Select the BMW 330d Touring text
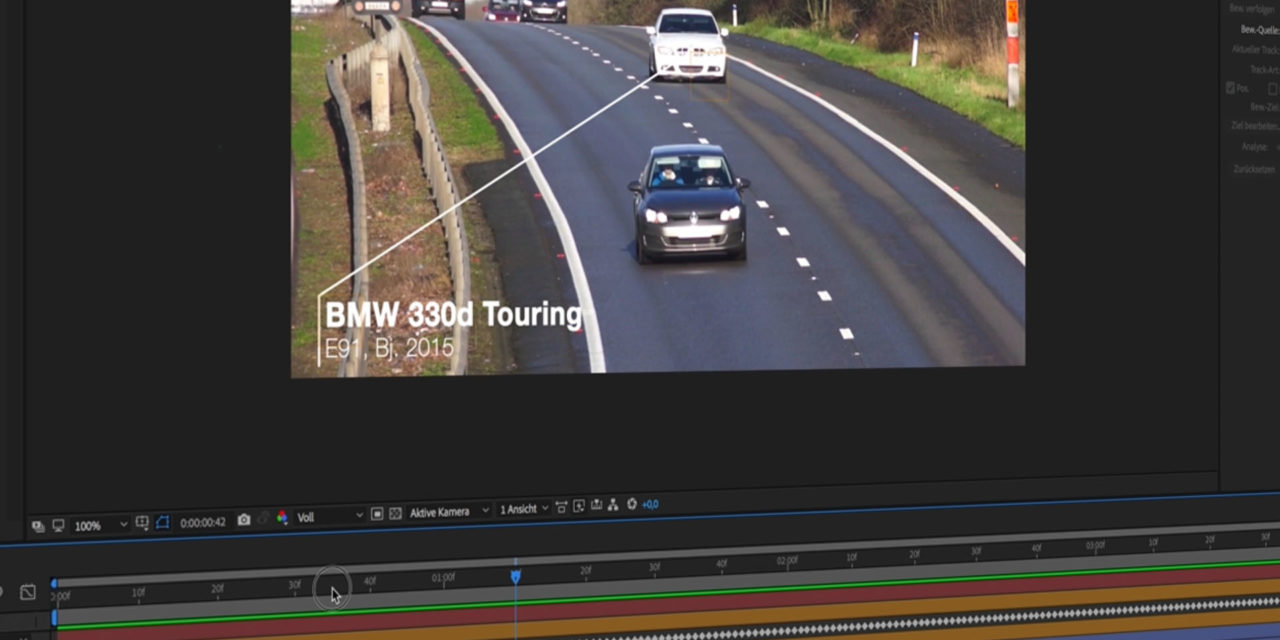1280x640 pixels. point(453,315)
